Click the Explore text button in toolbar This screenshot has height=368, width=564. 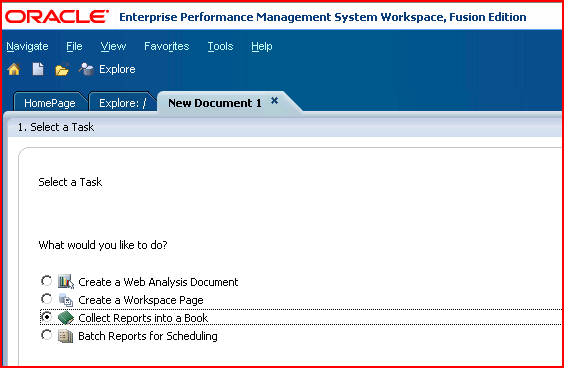[x=117, y=69]
